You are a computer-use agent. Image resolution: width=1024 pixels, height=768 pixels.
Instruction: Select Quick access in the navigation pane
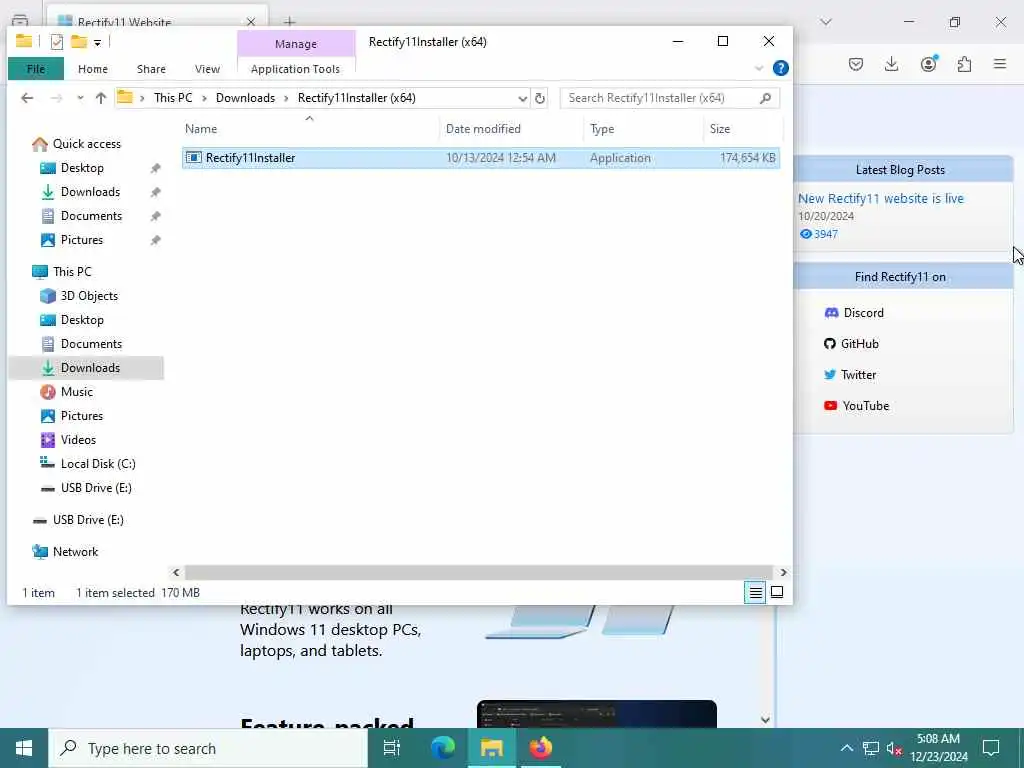[86, 144]
